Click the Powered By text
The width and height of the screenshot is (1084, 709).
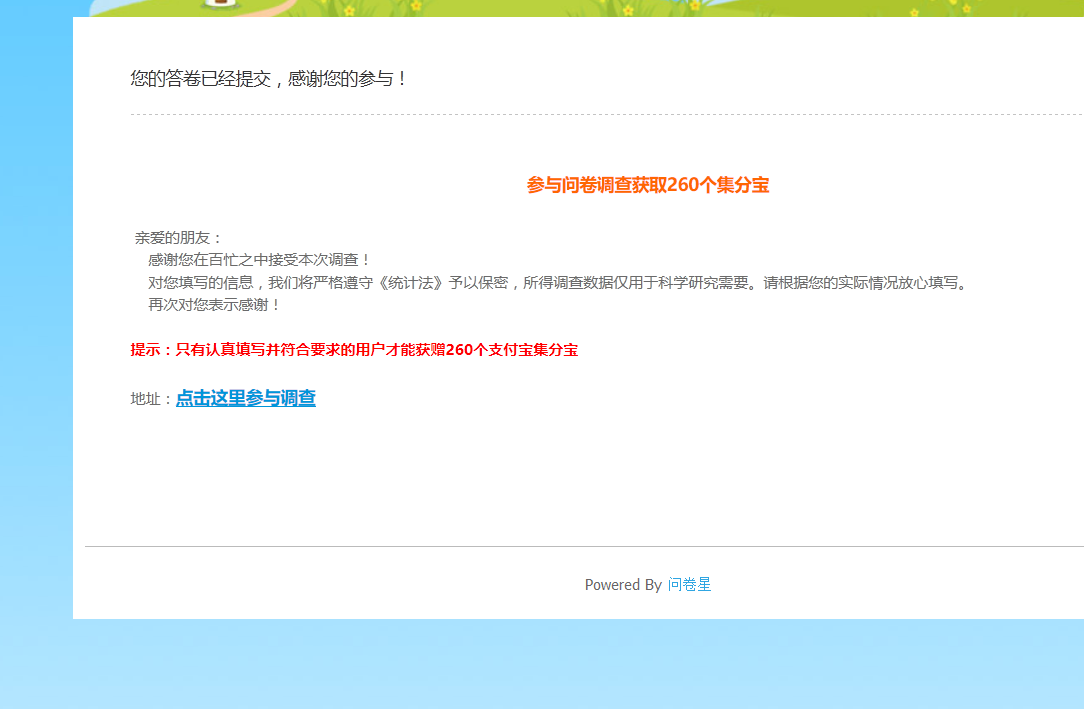pos(623,585)
